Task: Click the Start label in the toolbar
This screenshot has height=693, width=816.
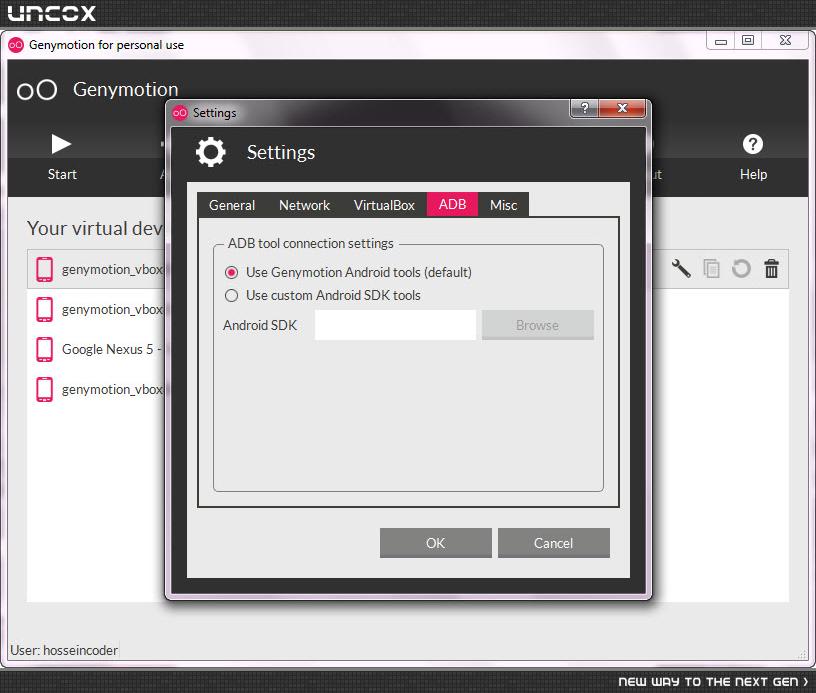Action: pyautogui.click(x=62, y=174)
